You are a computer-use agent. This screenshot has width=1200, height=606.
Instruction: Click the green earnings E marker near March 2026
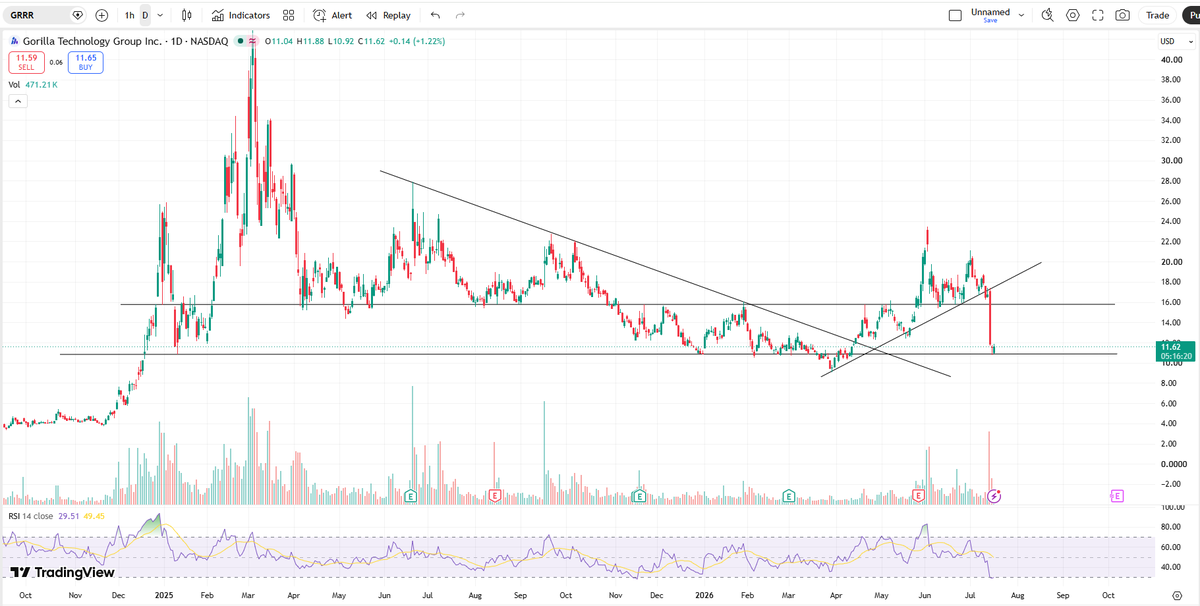789,495
